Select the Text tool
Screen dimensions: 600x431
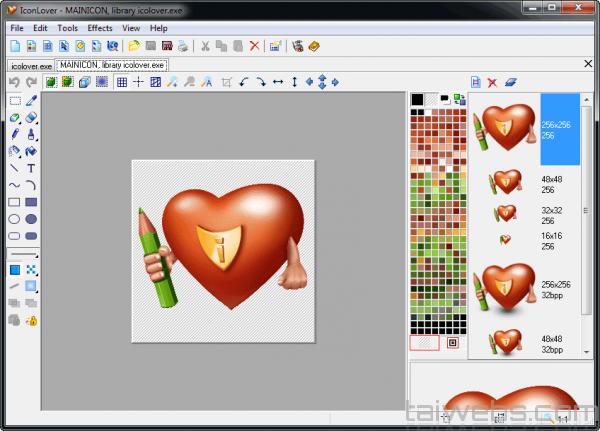(31, 168)
